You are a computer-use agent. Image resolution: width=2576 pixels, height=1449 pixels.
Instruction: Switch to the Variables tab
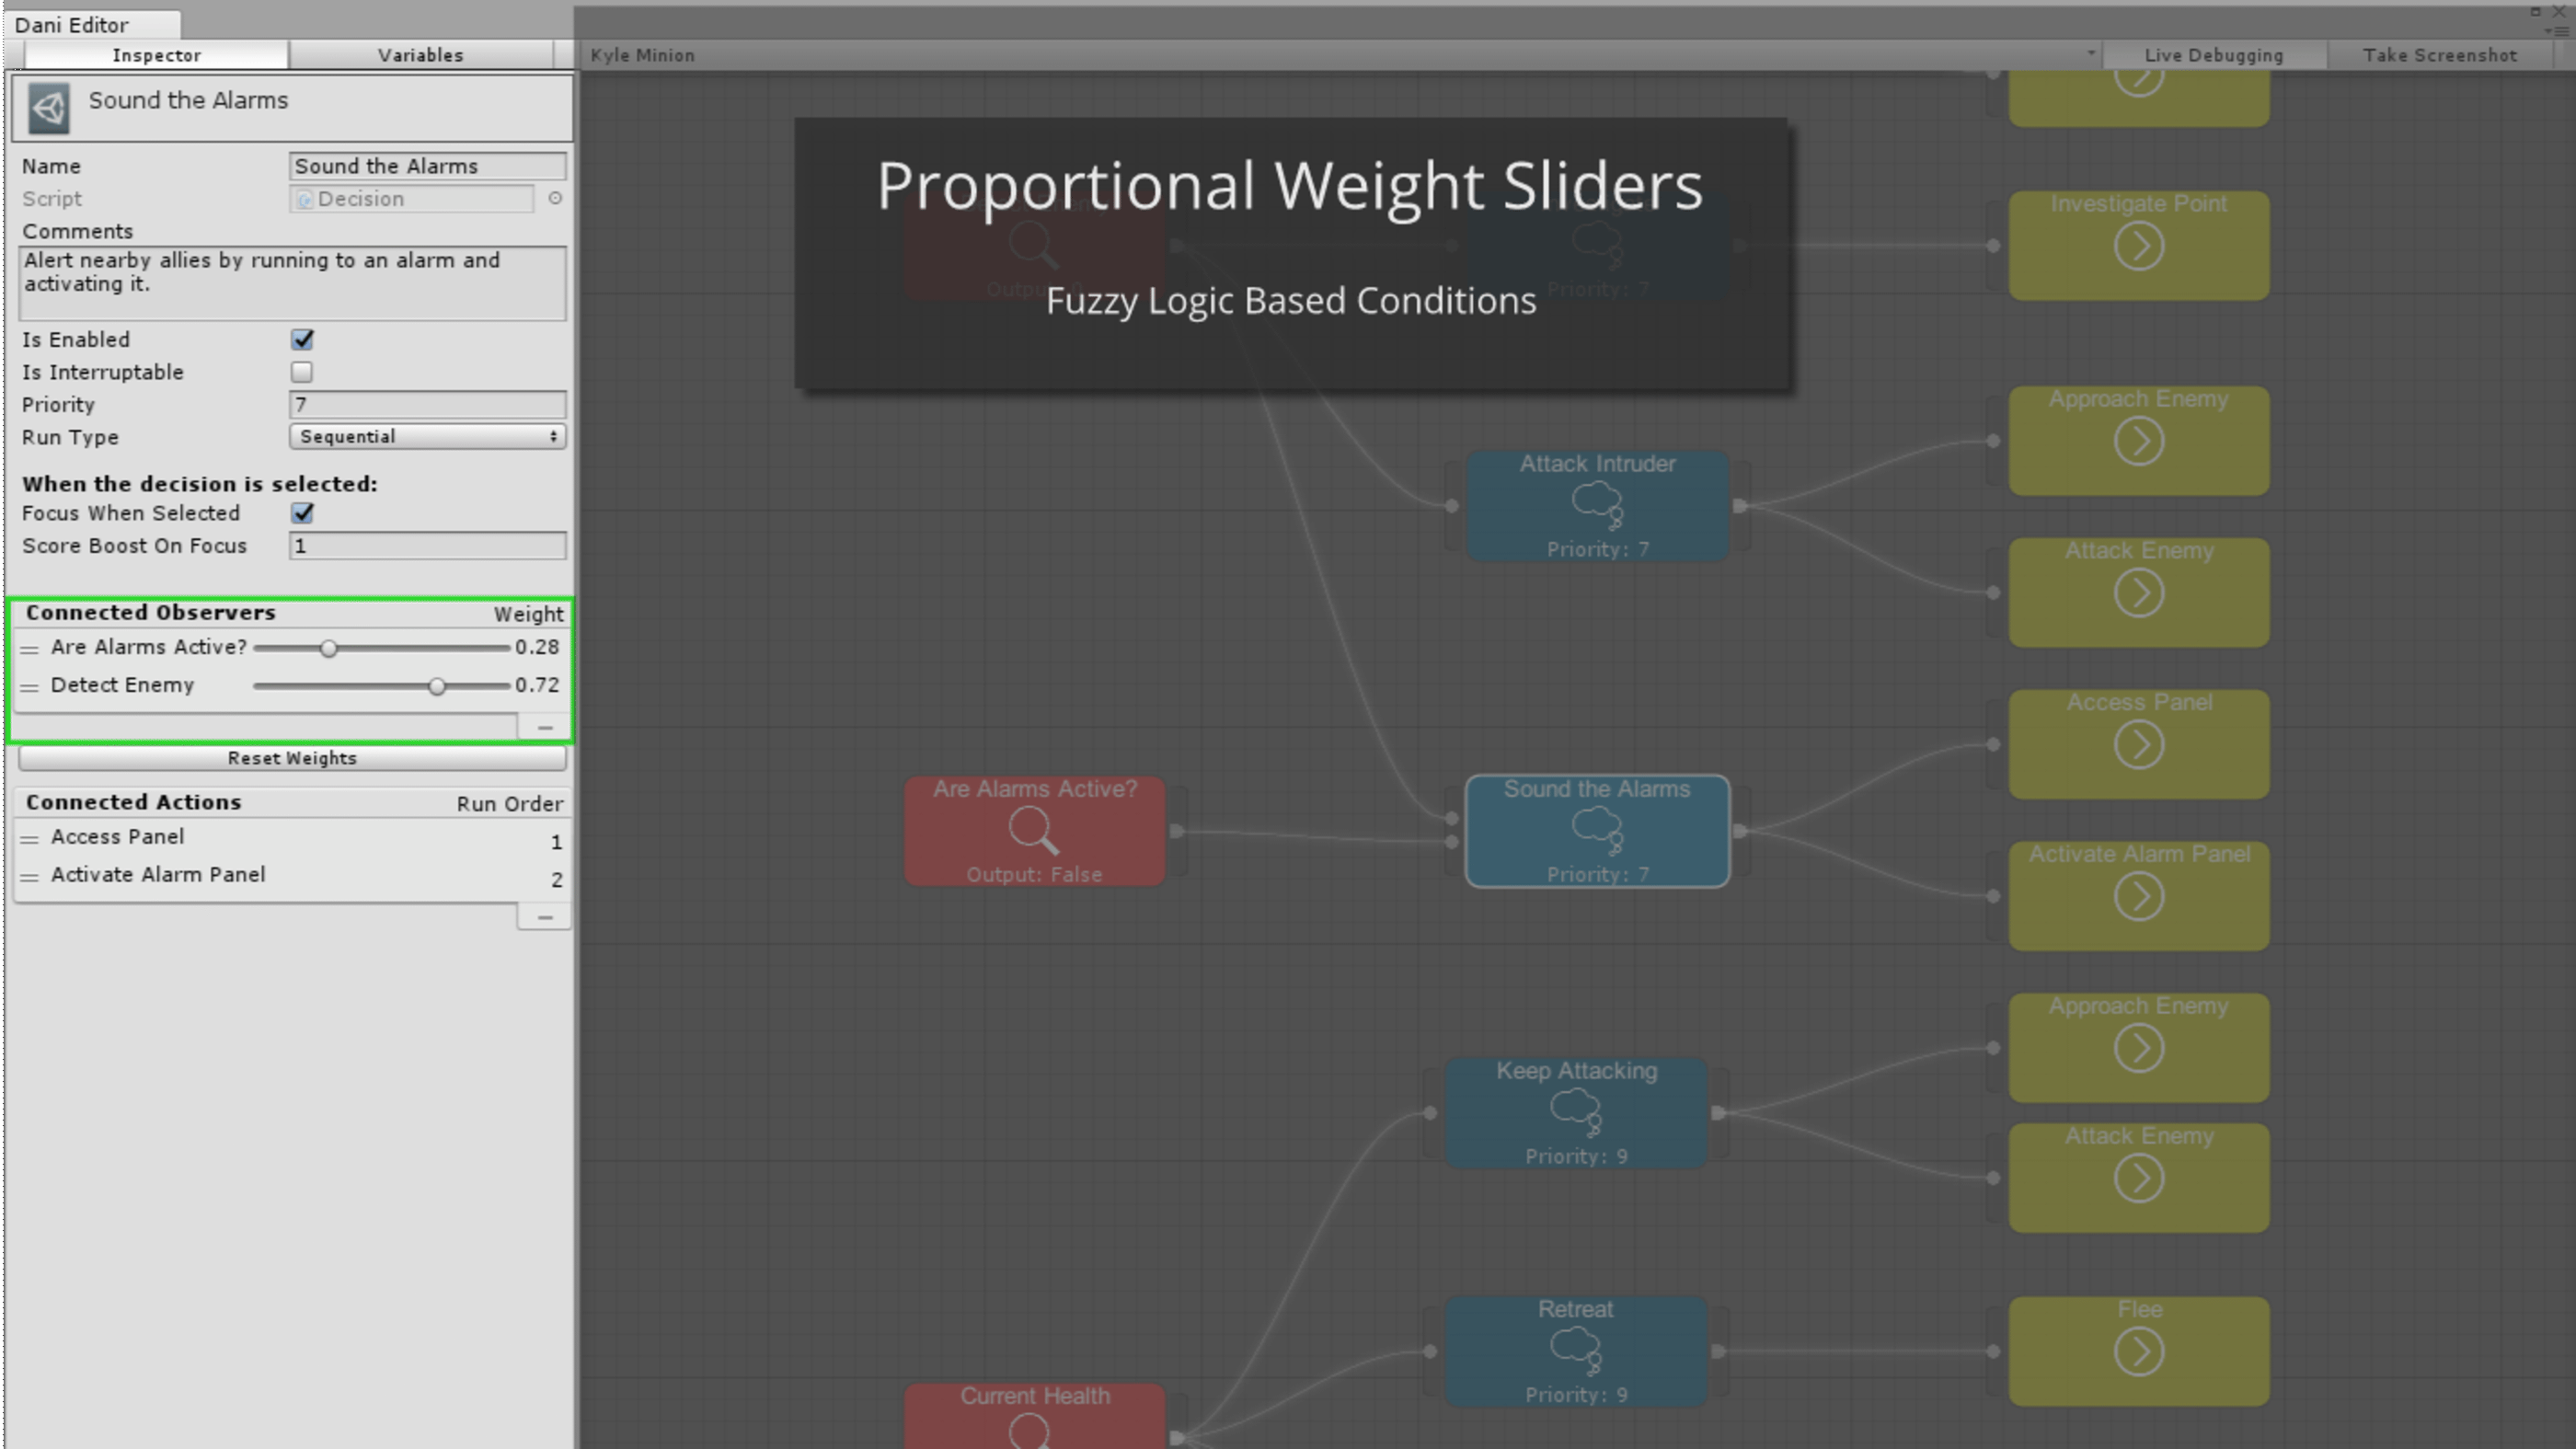point(420,55)
